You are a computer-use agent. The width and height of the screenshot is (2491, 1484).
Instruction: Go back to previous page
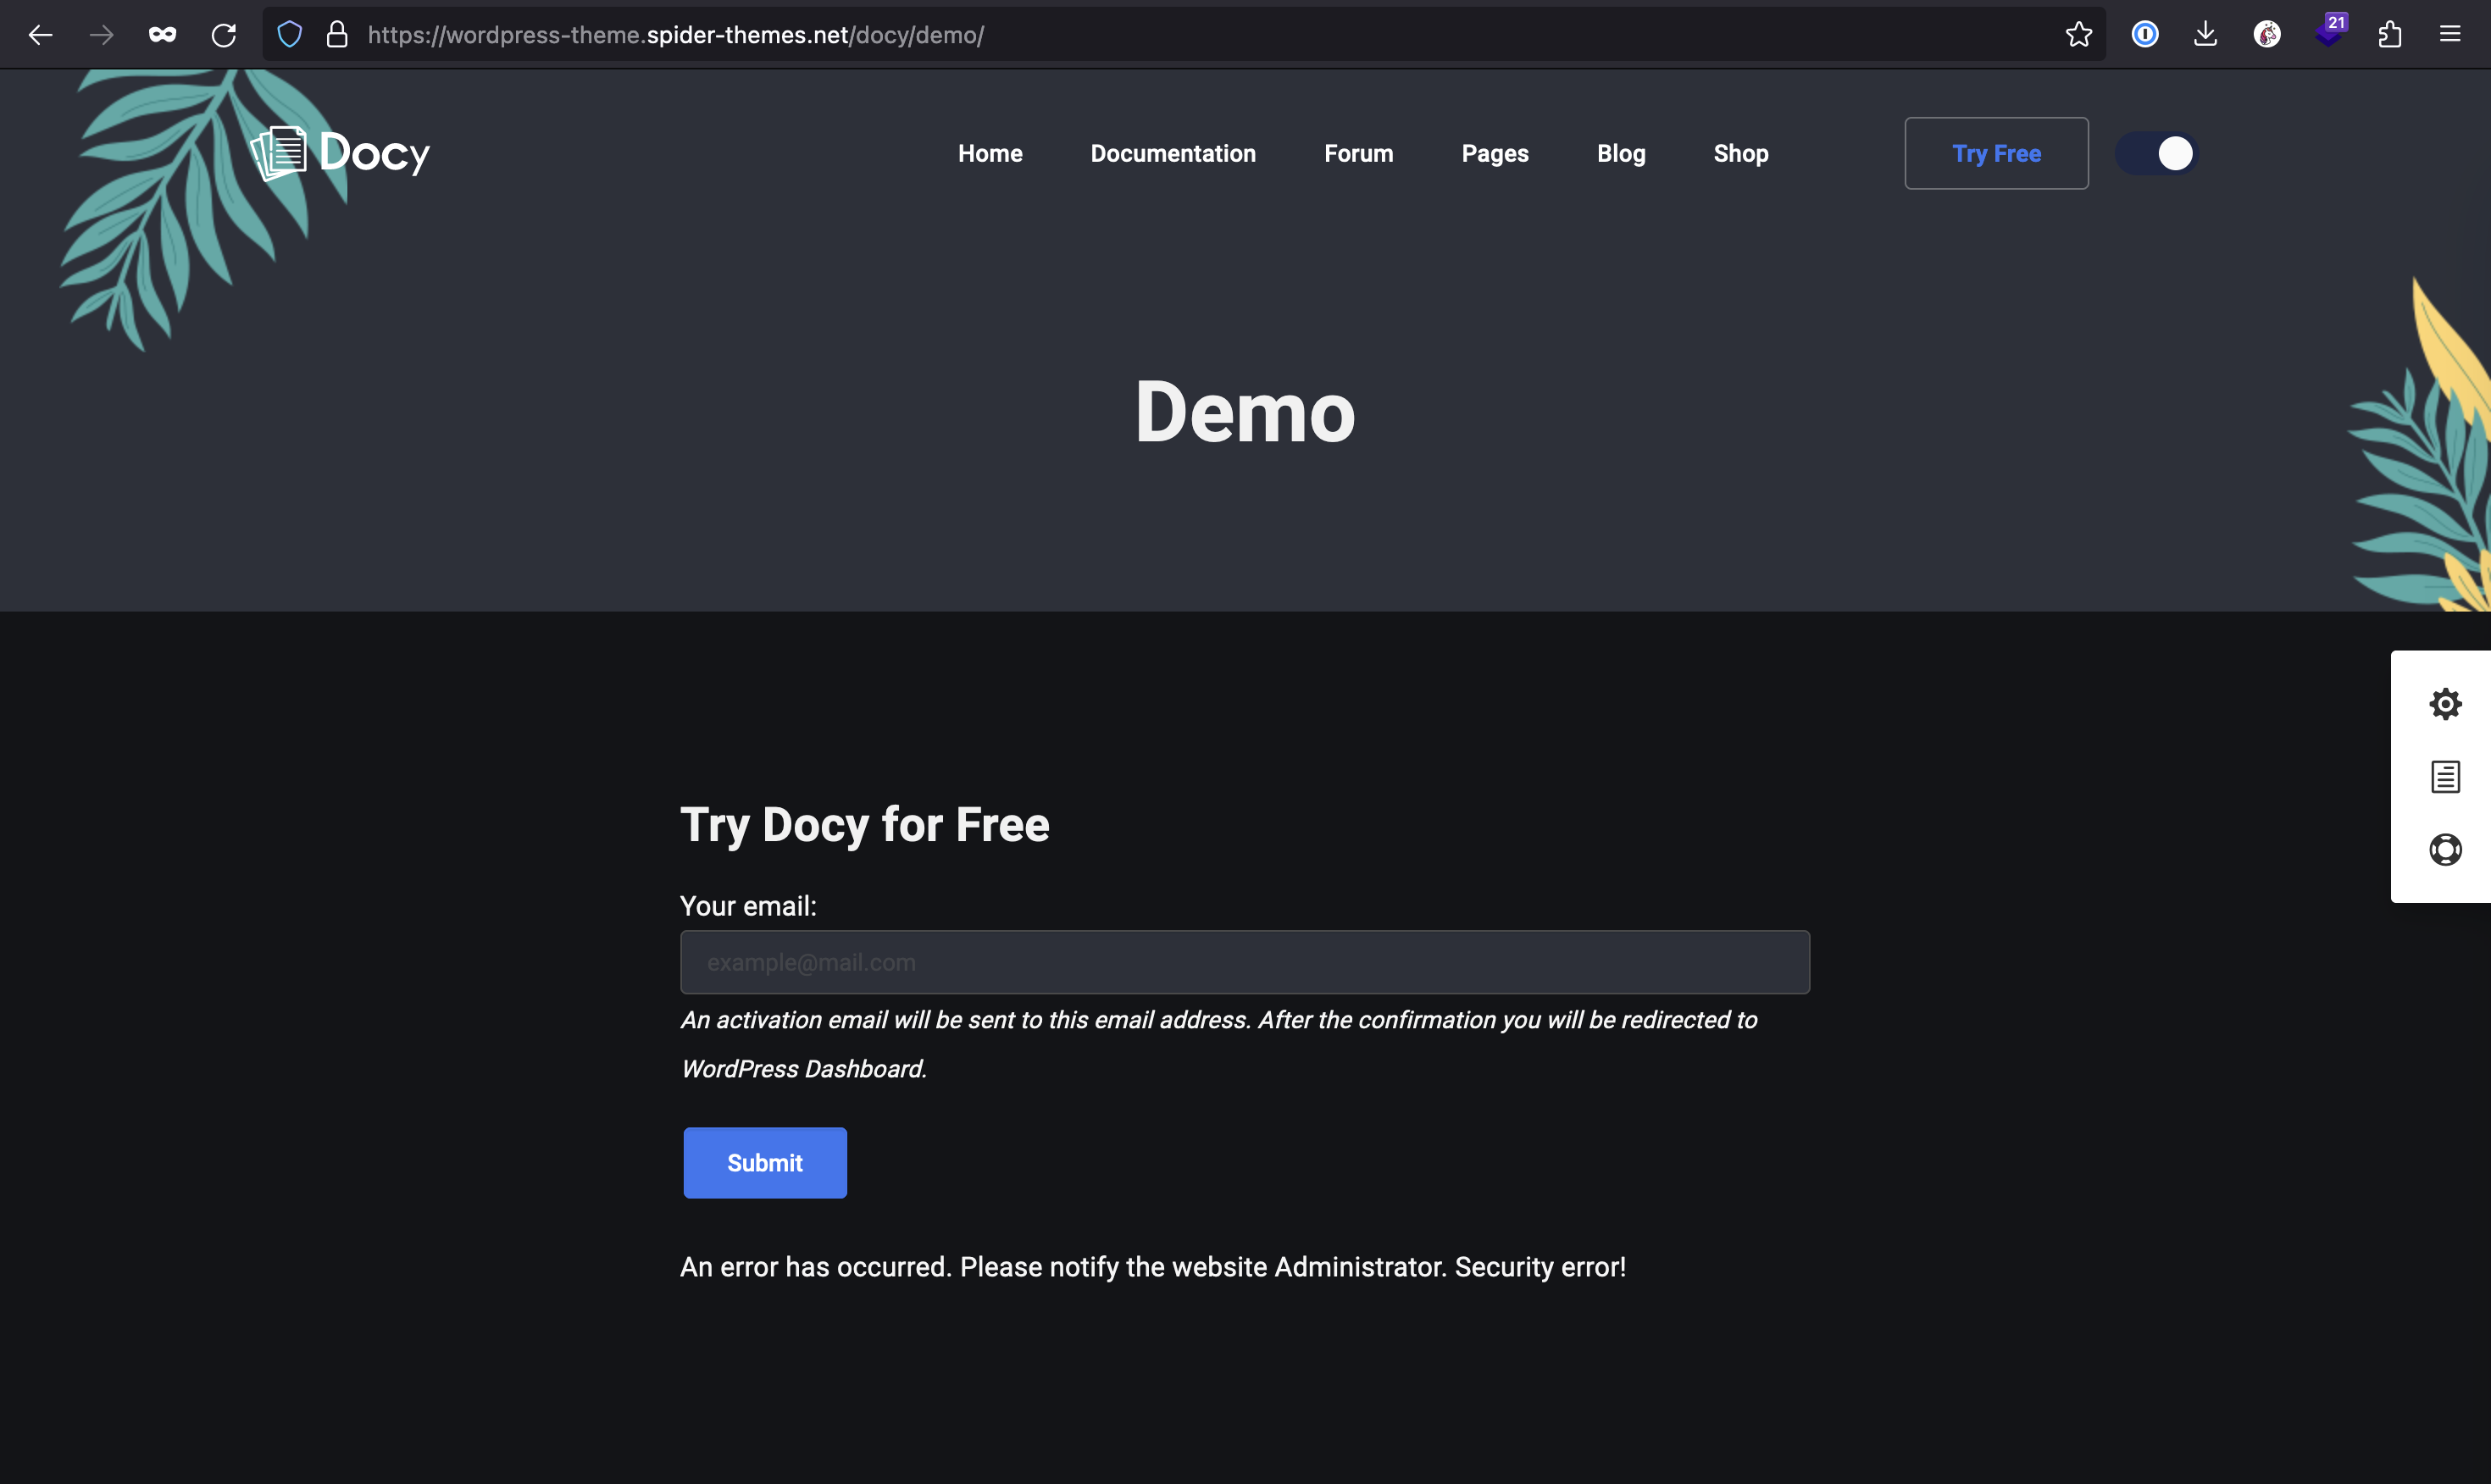(40, 35)
